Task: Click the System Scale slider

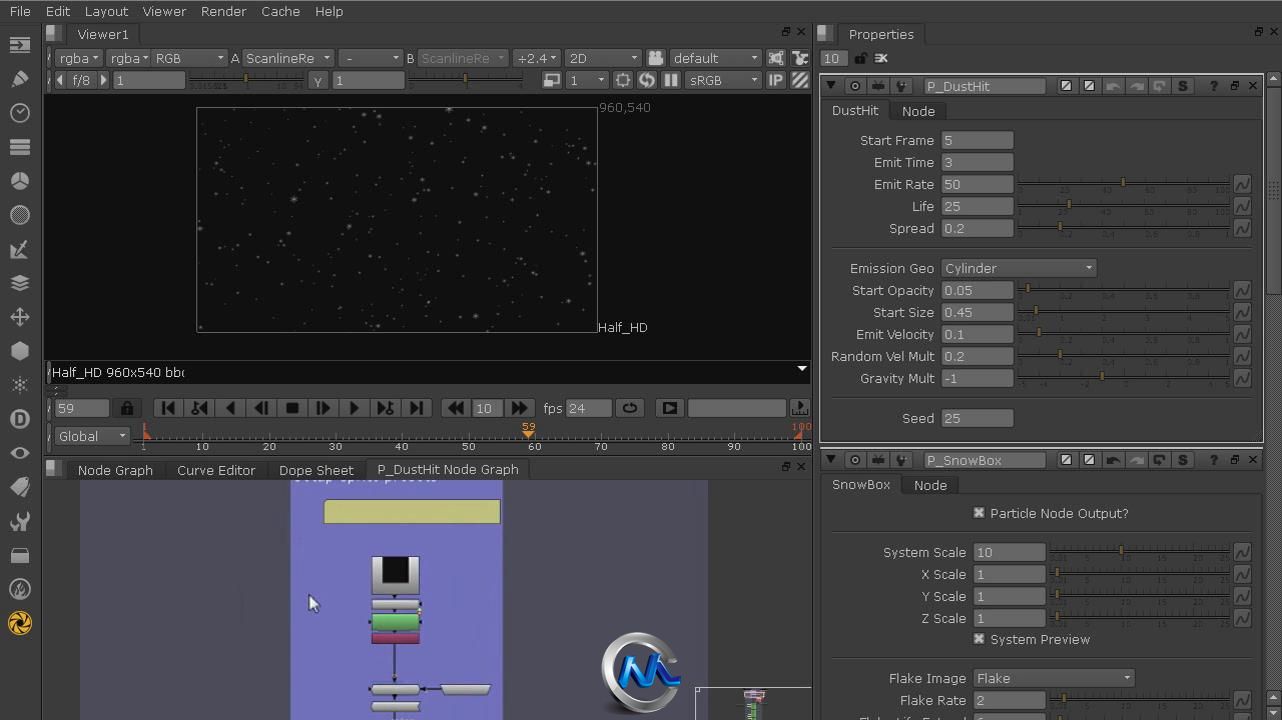Action: pos(1139,552)
